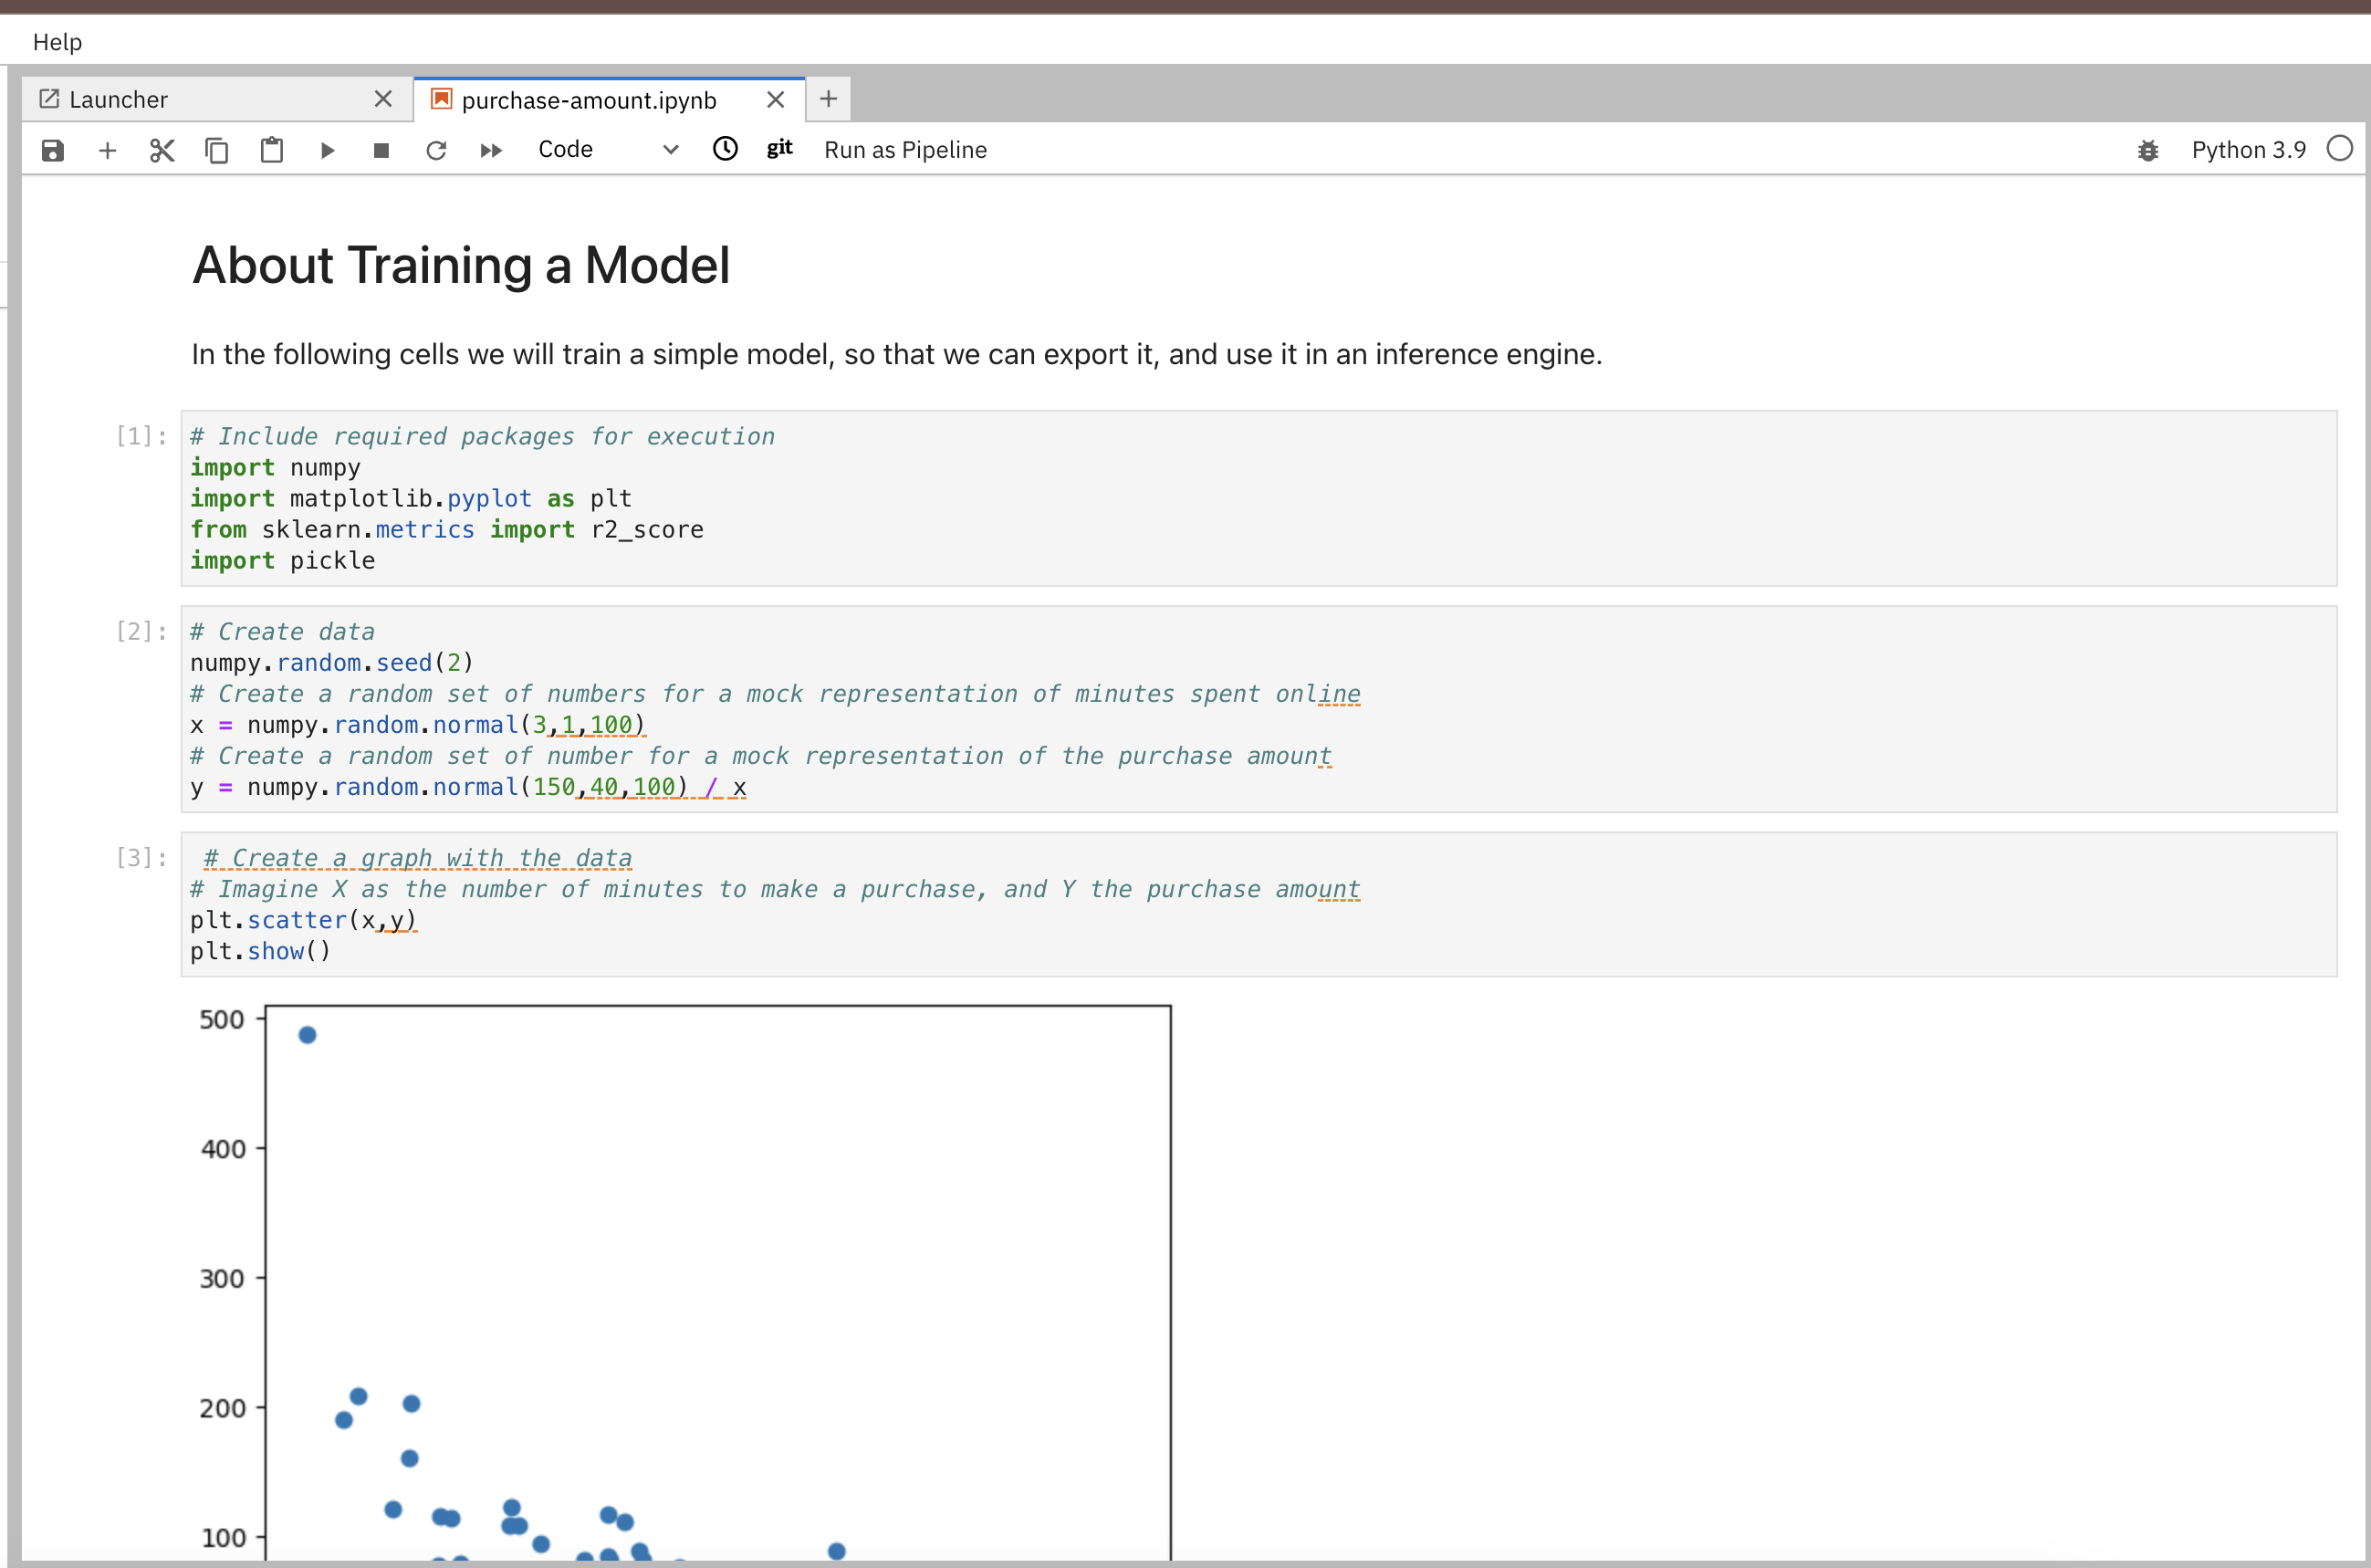Enable debugger with the bug icon
2371x1568 pixels.
[x=2148, y=150]
